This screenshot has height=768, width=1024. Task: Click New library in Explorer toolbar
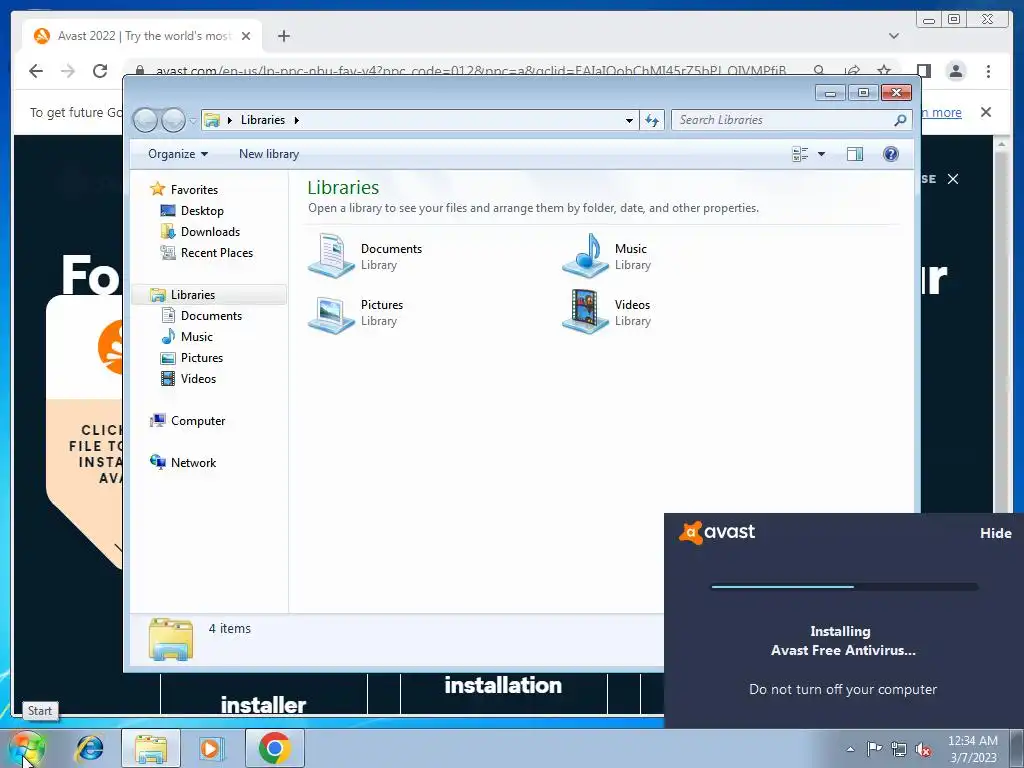[x=269, y=154]
